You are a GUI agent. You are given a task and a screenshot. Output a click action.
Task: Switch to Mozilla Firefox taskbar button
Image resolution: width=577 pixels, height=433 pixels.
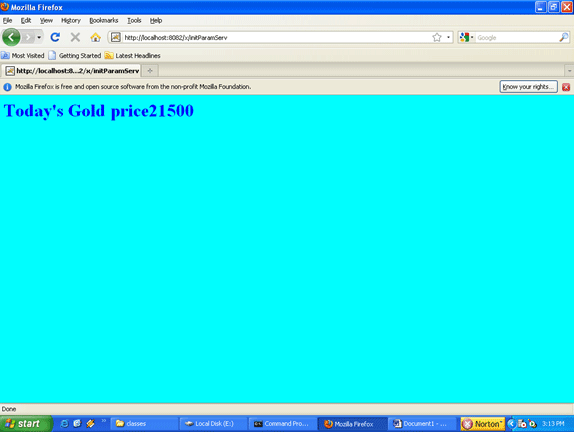(x=352, y=424)
